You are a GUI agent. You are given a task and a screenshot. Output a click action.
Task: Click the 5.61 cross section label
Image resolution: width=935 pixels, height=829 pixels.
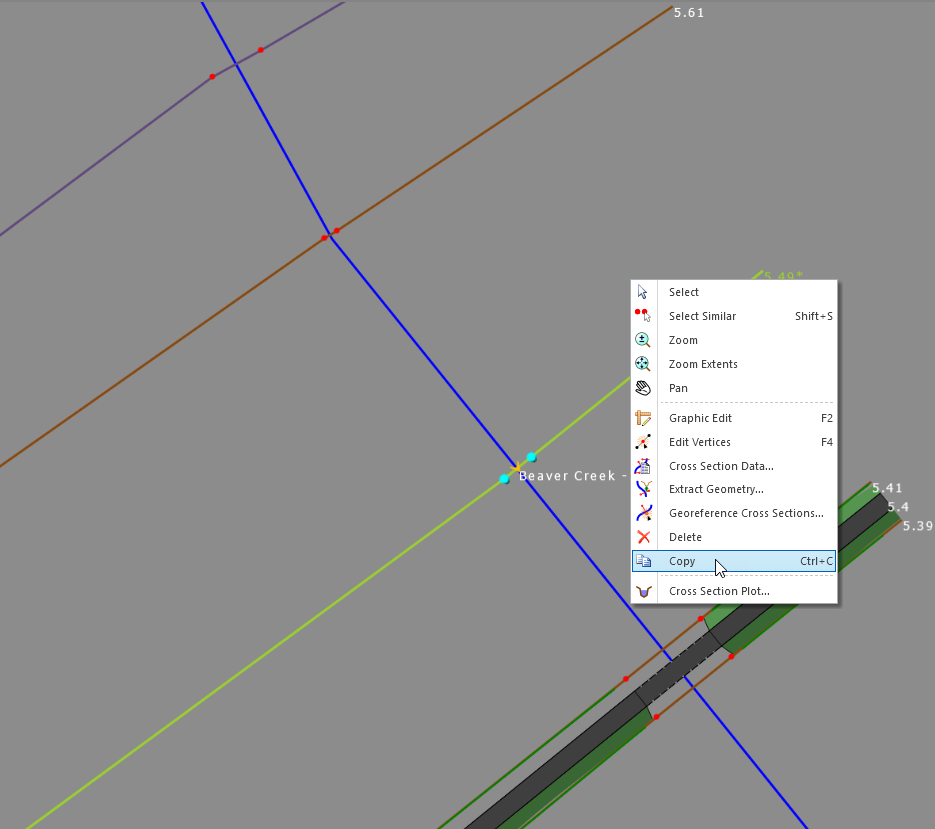[x=689, y=13]
